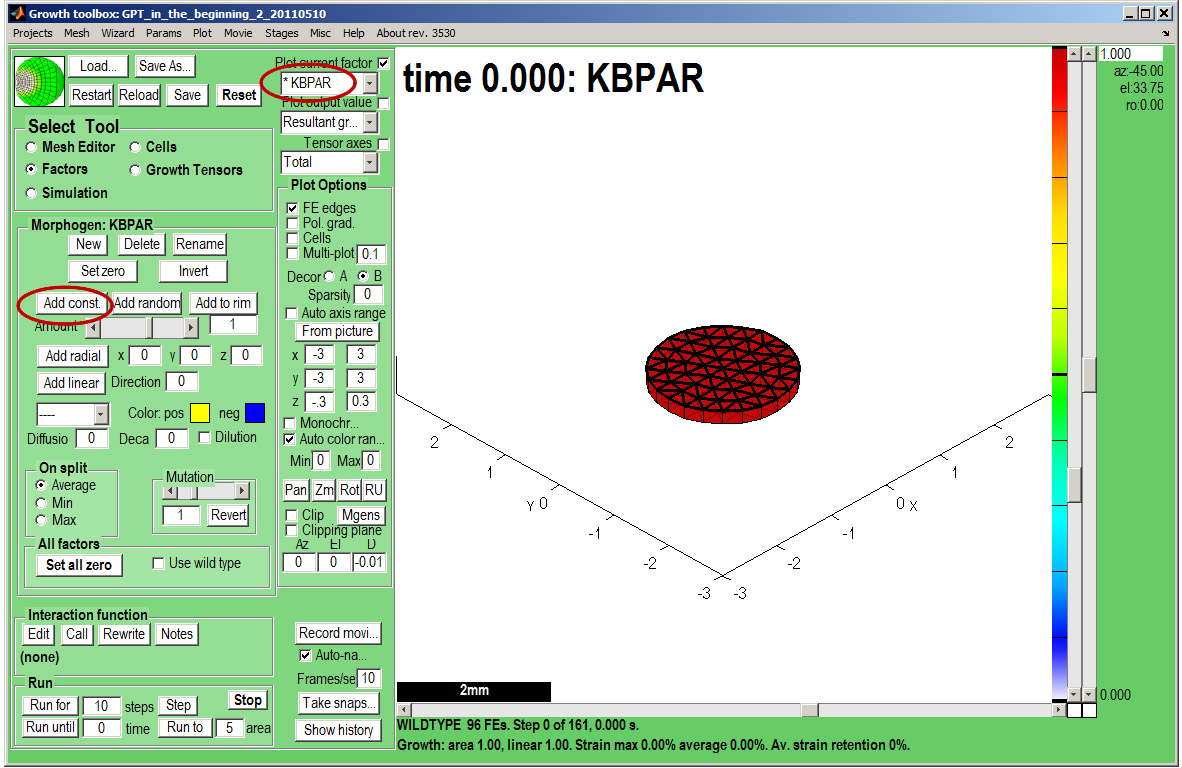Click the Mutation slider left arrow

coord(169,491)
